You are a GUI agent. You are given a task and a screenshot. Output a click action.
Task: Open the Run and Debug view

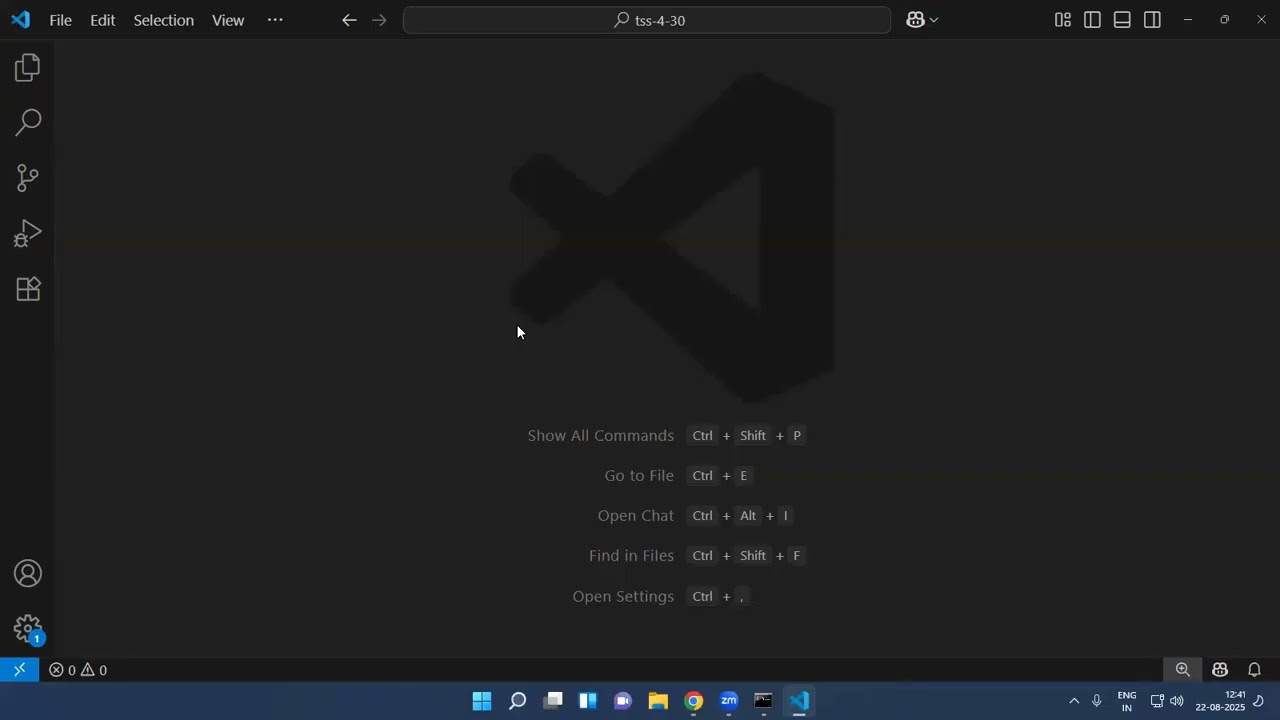(28, 234)
